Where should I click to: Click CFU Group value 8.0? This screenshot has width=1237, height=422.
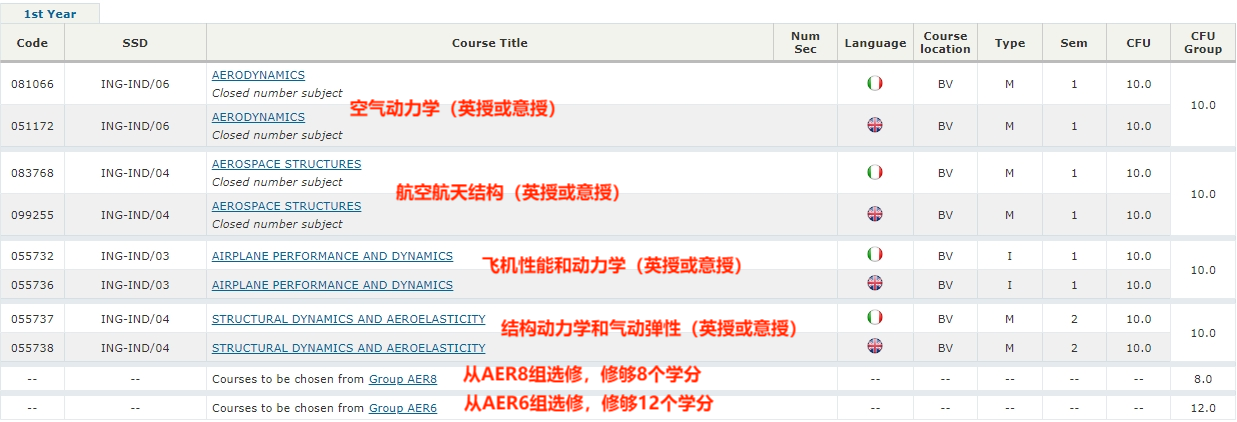(x=1203, y=379)
